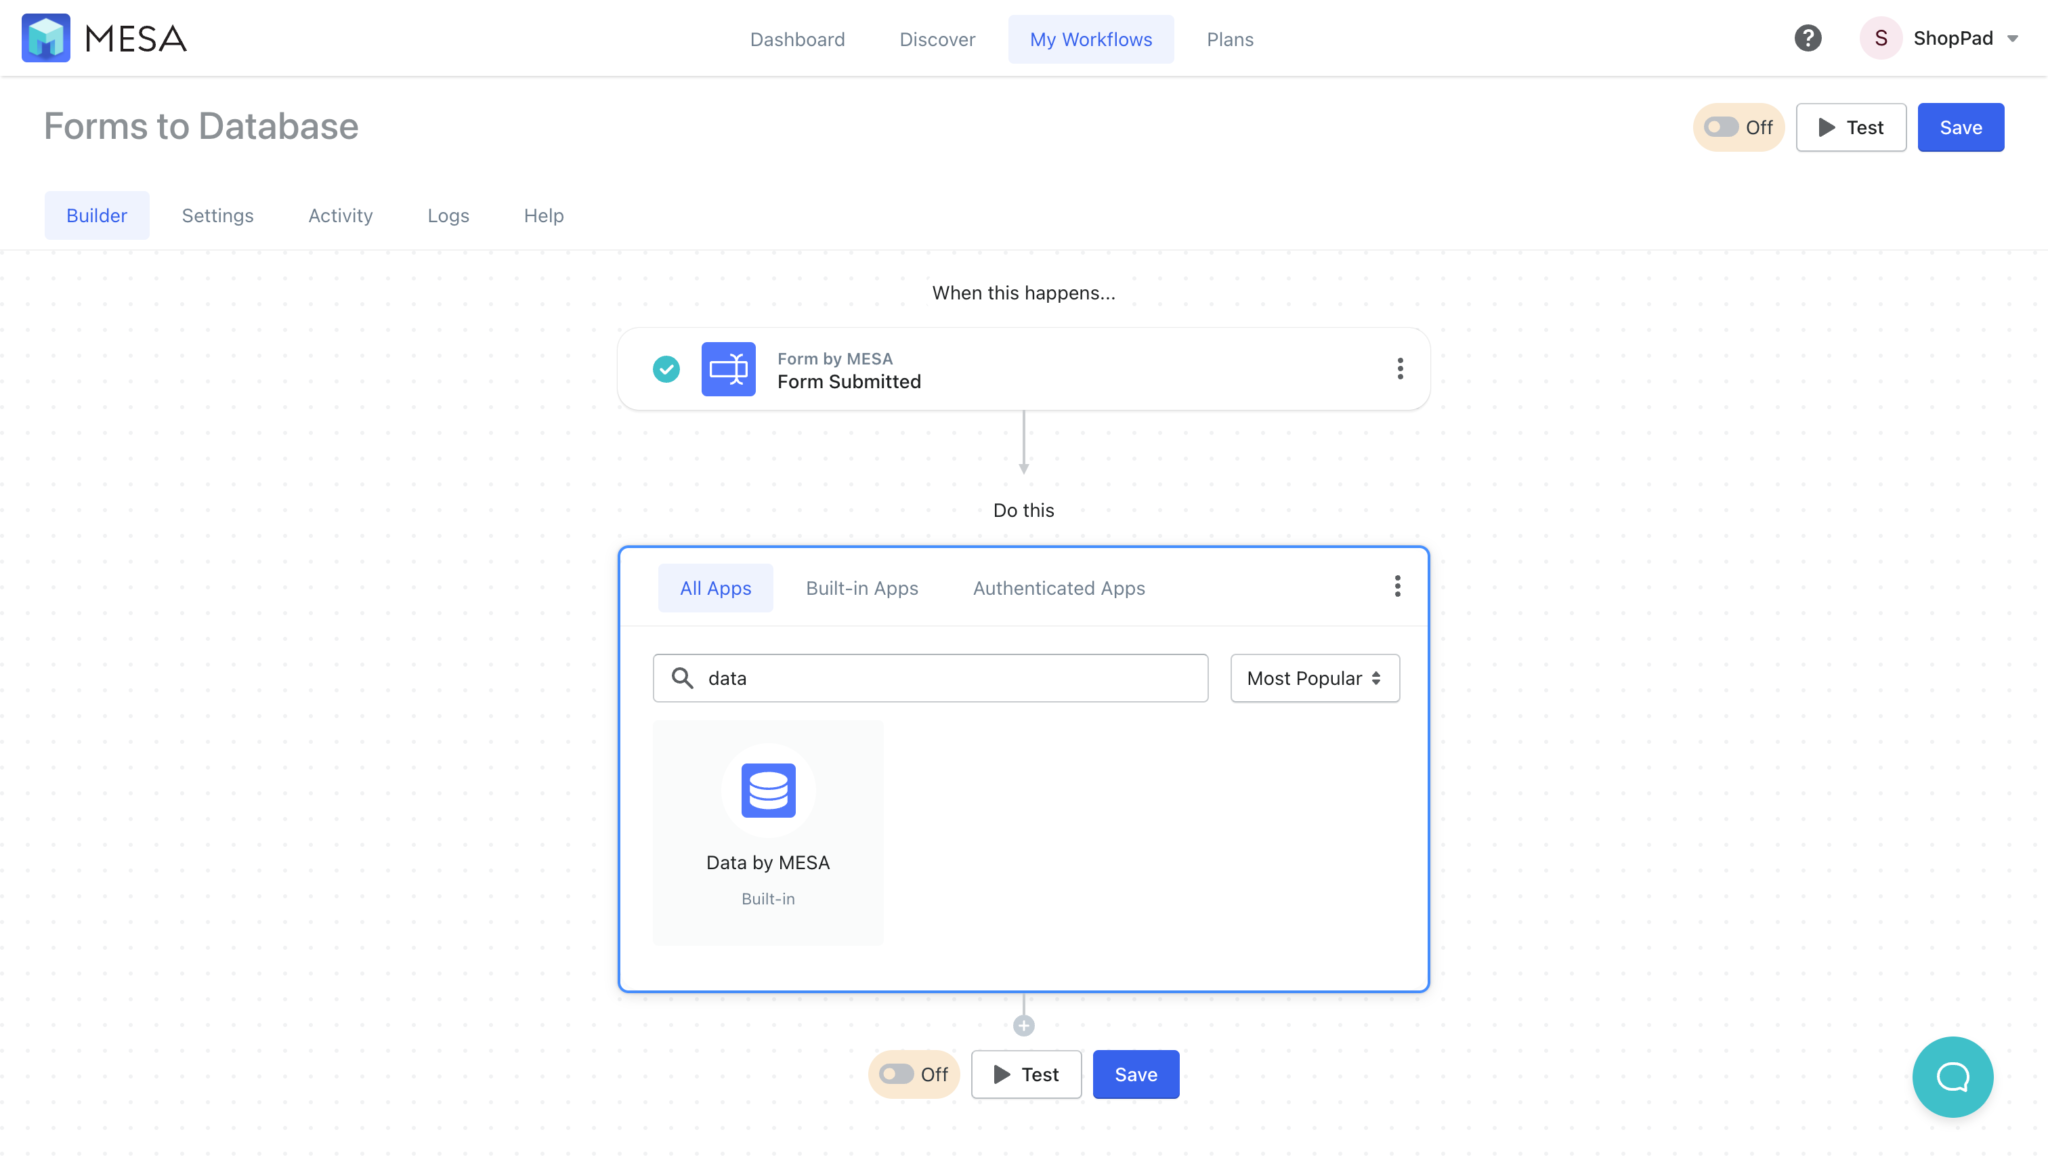Screen dimensions: 2048x1172
Task: Open the Logs tab
Action: [447, 215]
